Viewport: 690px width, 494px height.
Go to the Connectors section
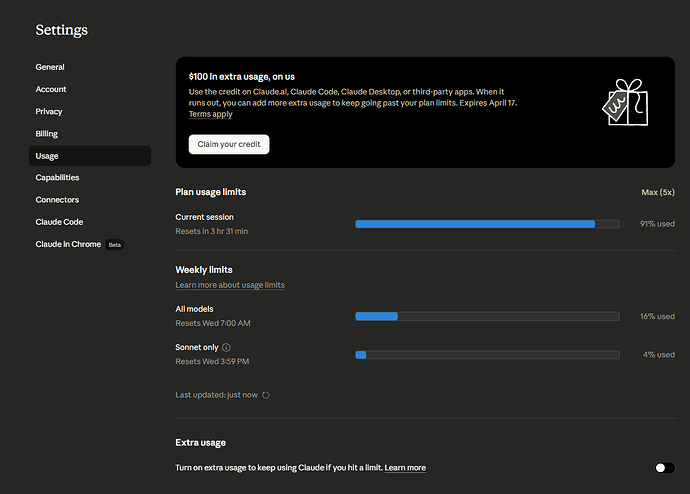click(x=57, y=200)
